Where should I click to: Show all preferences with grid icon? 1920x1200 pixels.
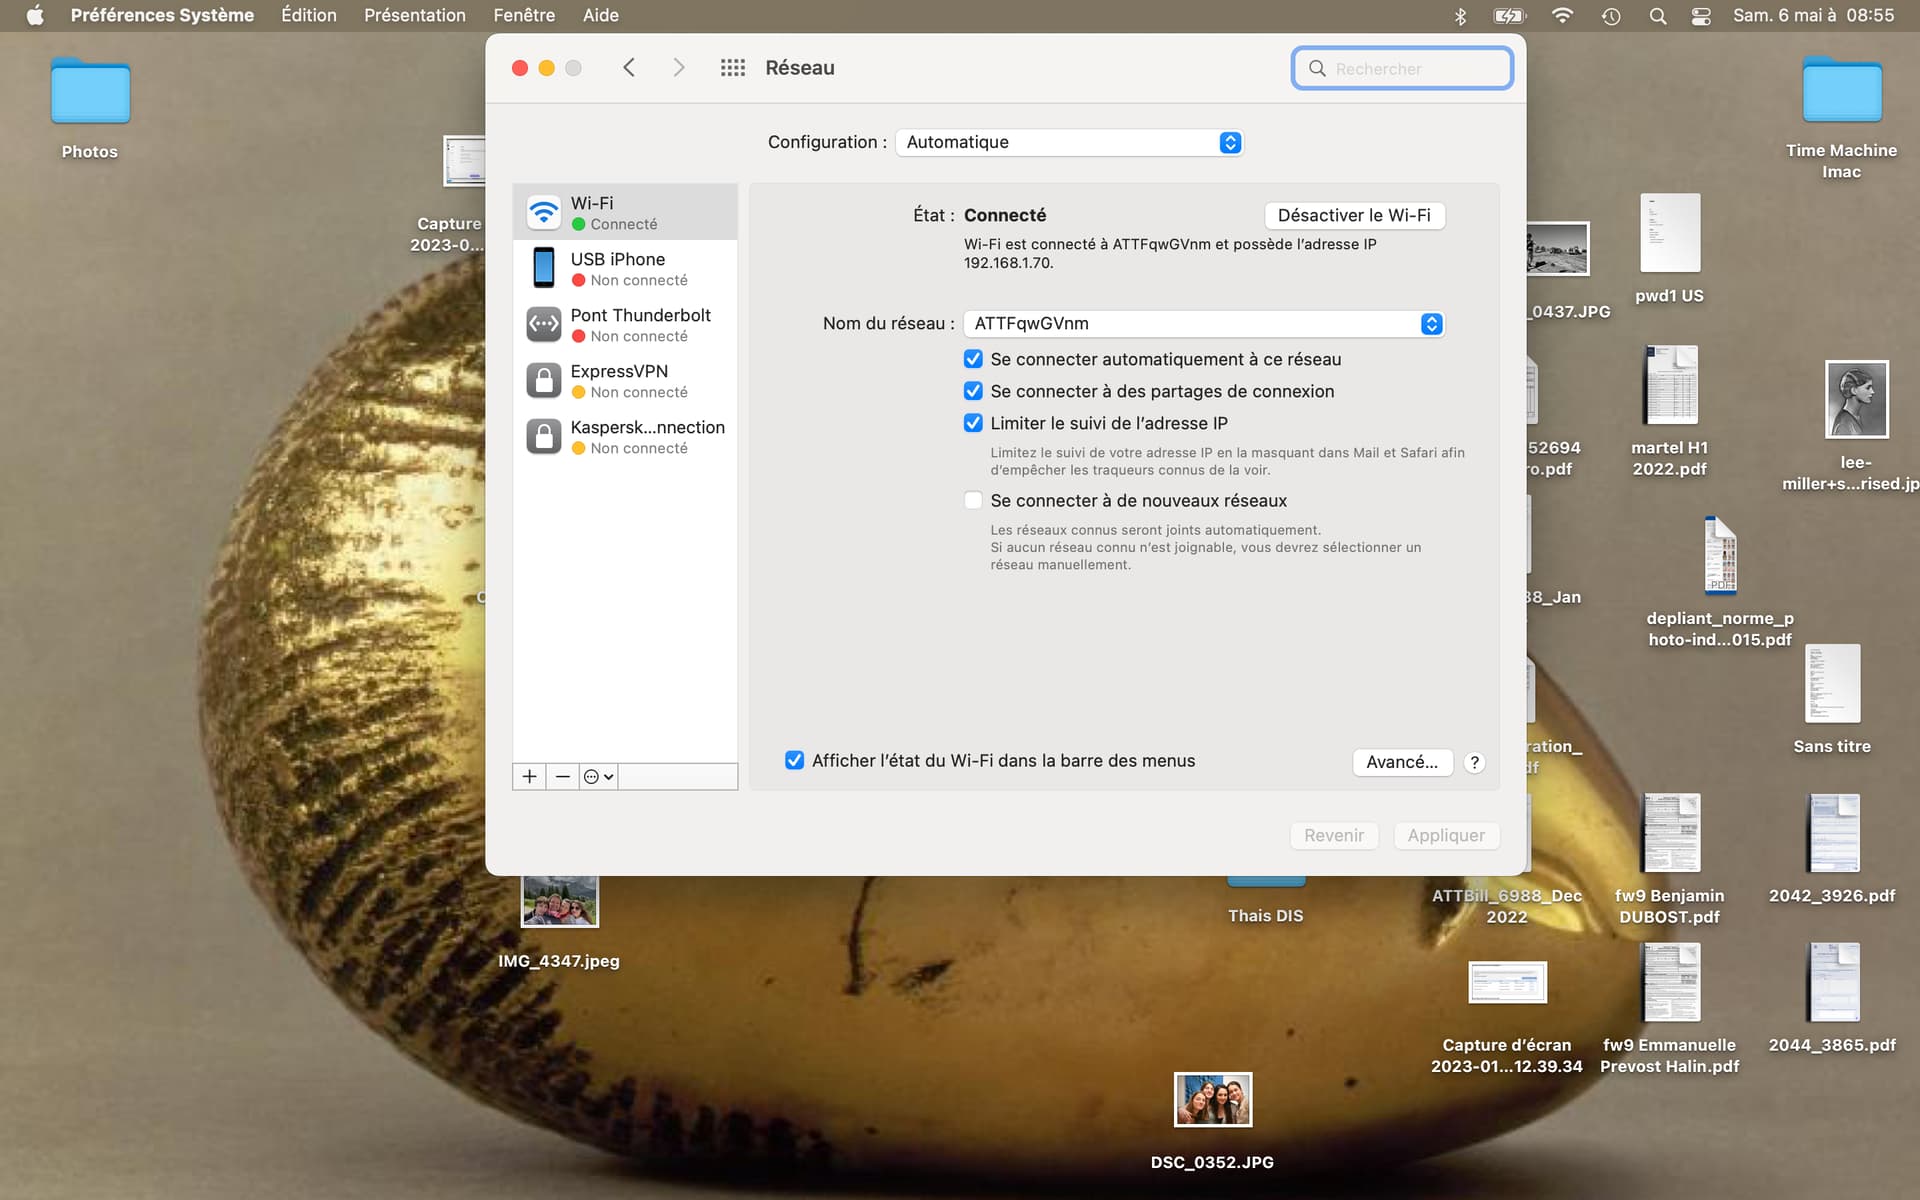pos(732,68)
